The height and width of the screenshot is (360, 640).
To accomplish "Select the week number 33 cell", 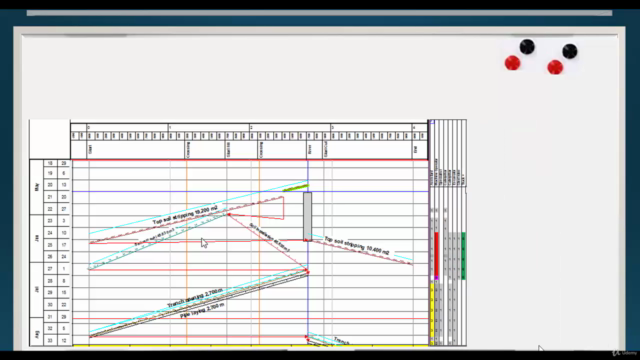I will tap(50, 340).
